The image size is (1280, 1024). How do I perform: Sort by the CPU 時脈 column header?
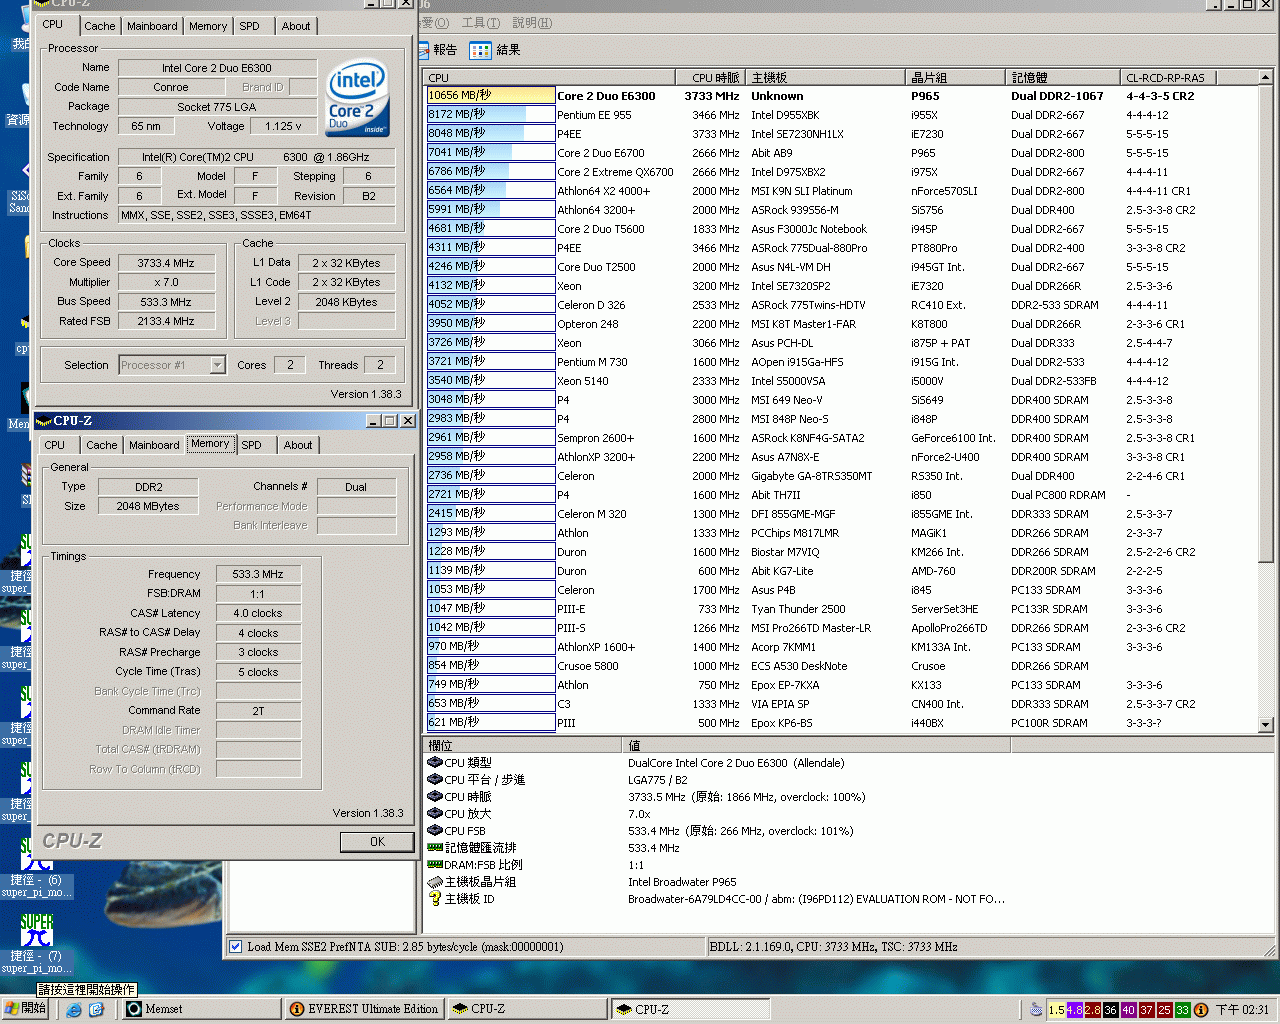tap(709, 77)
